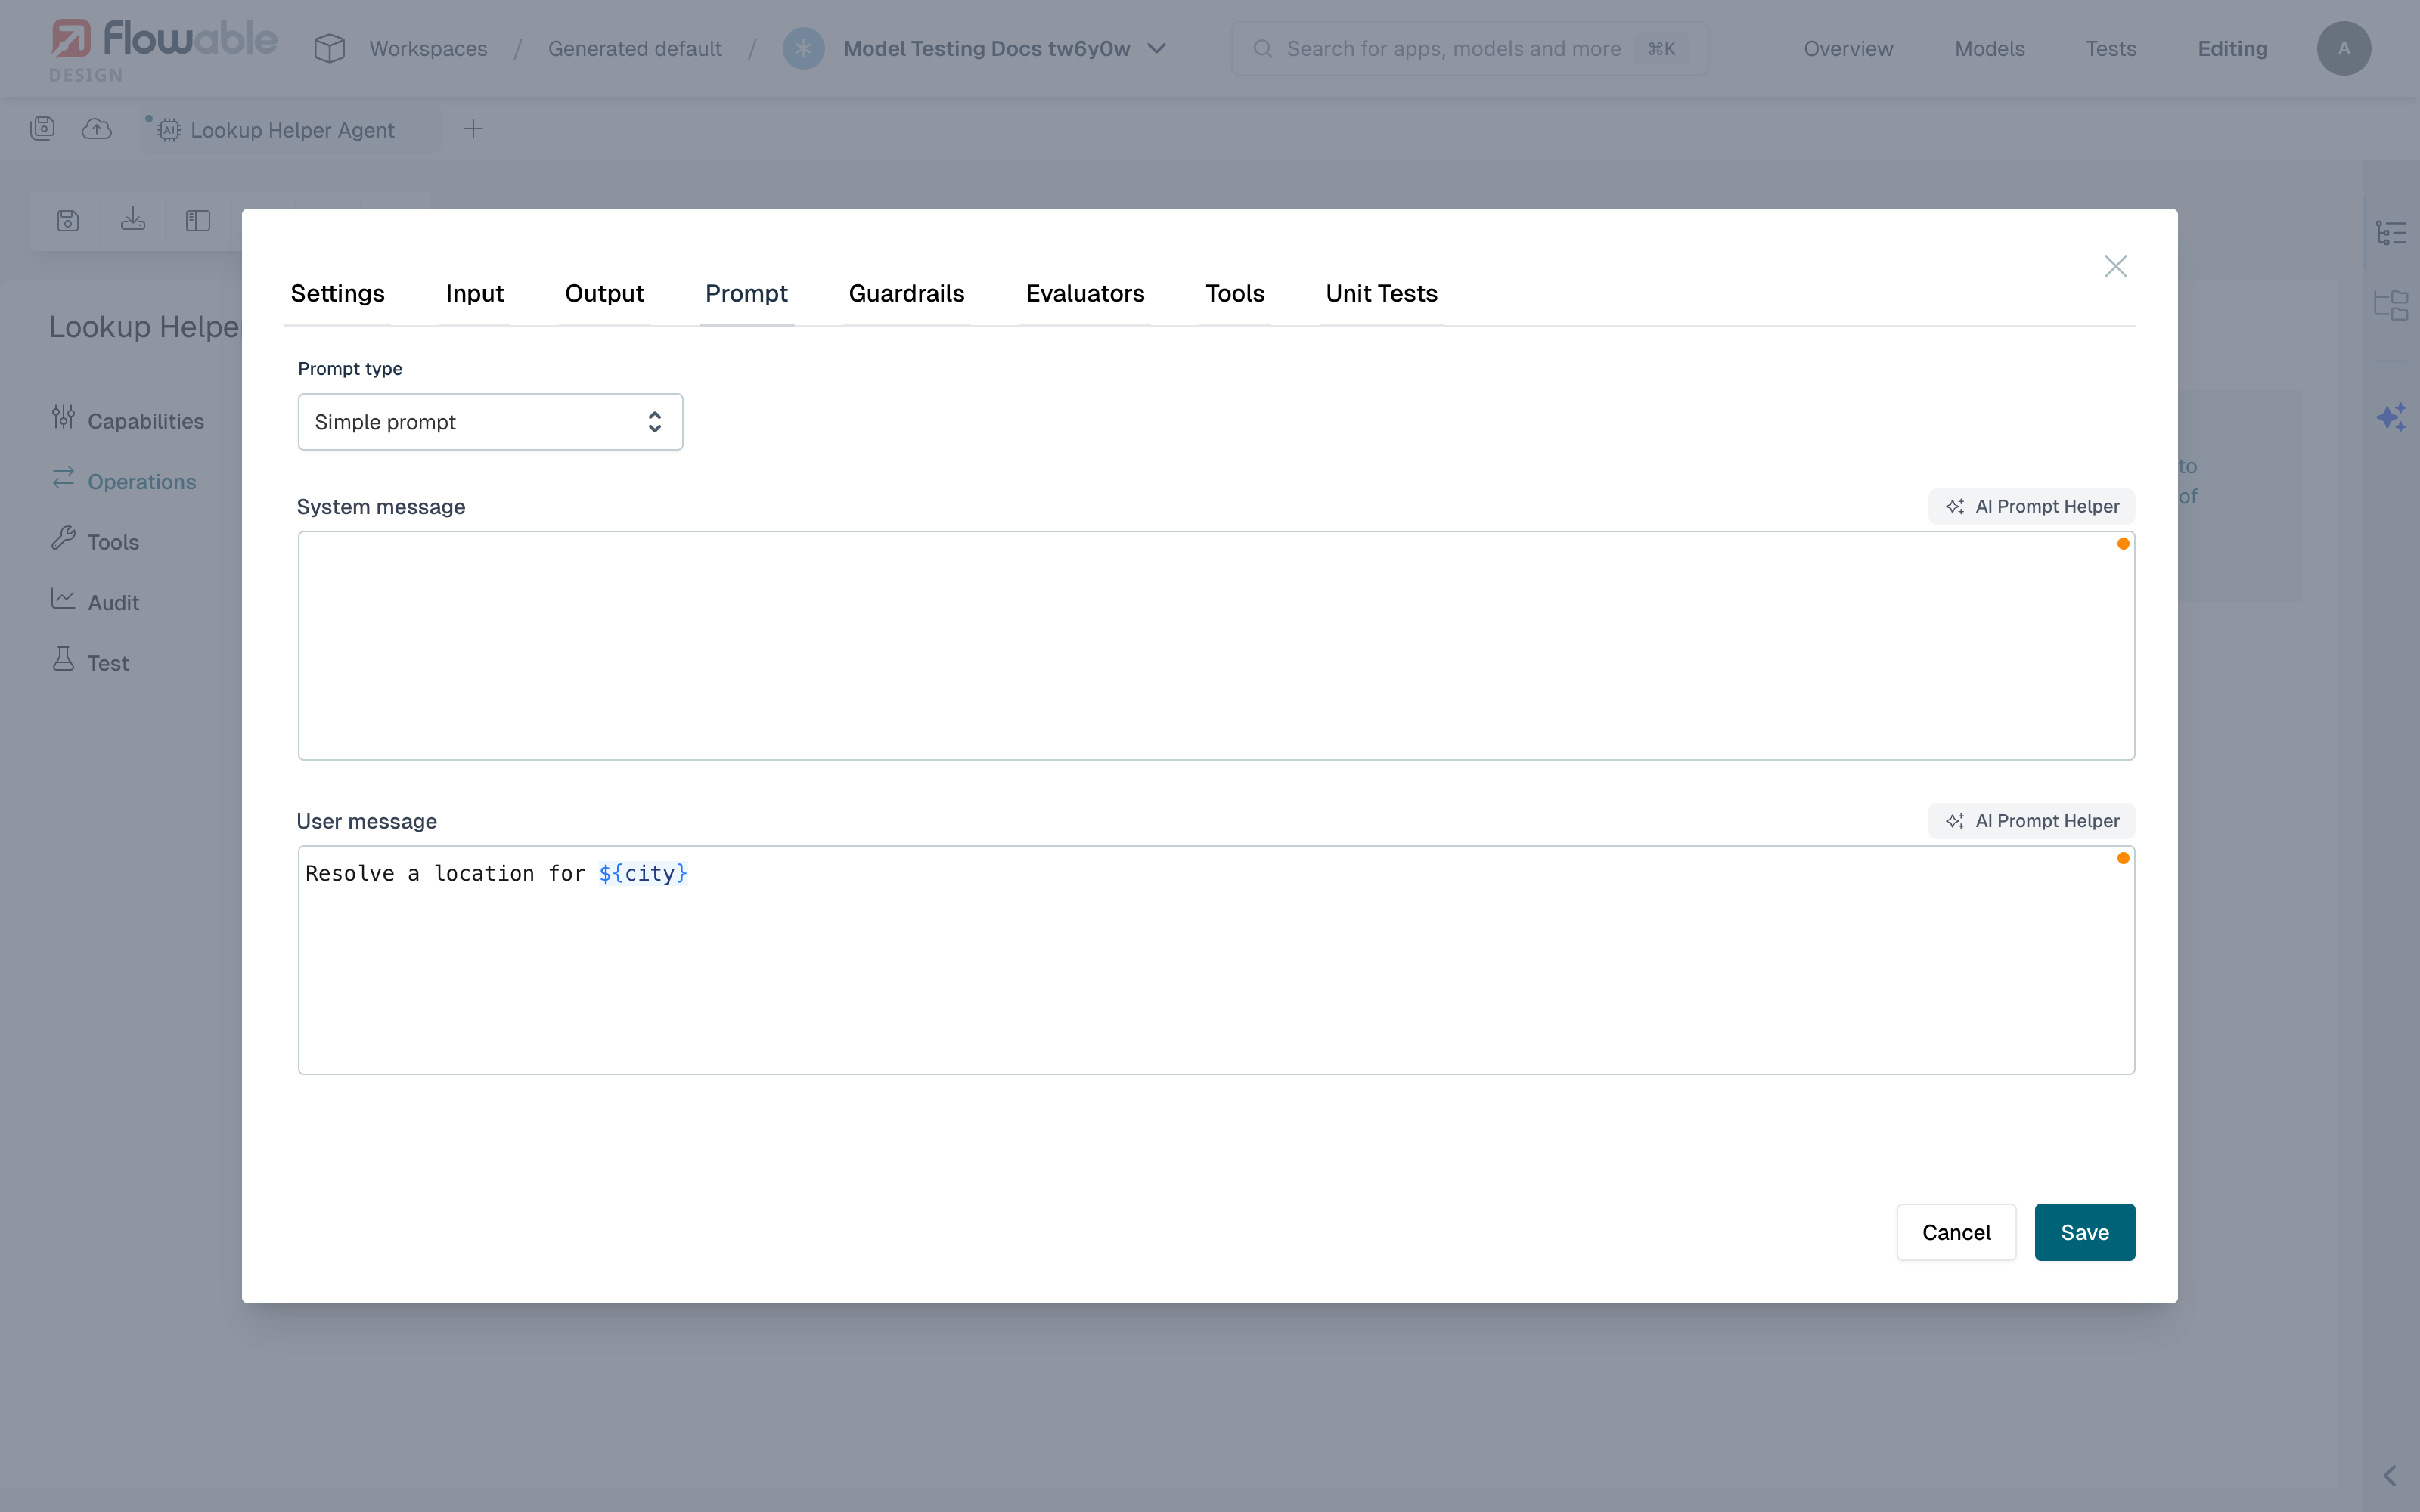This screenshot has width=2420, height=1512.
Task: Expand the Model Testing Docs app chevron
Action: (1157, 49)
